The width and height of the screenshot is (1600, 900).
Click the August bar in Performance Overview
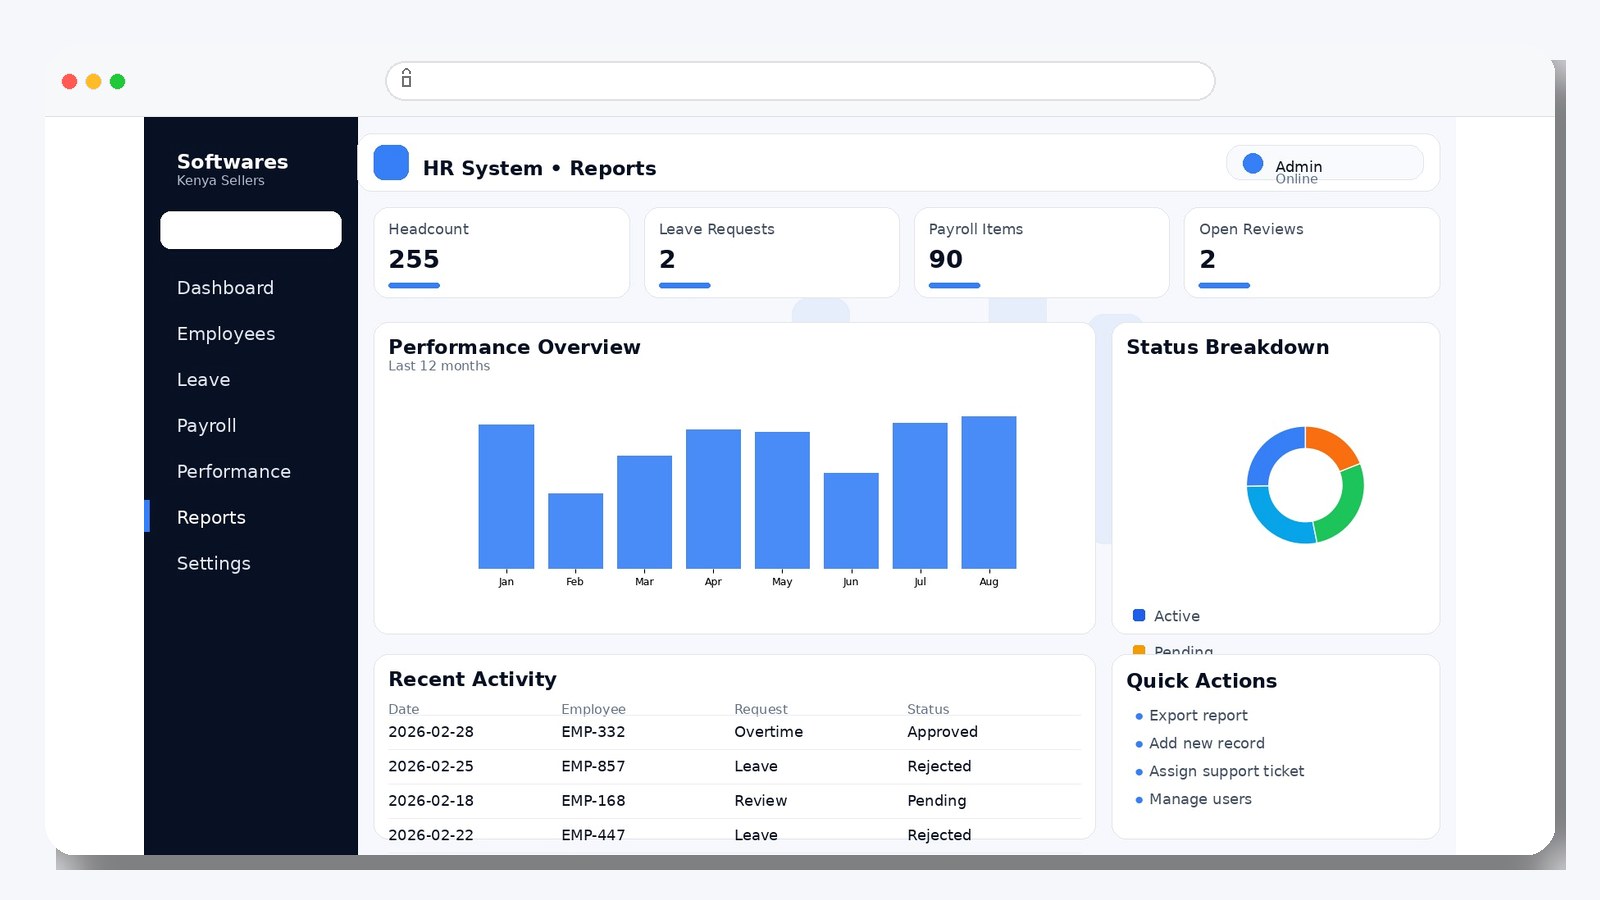click(988, 490)
